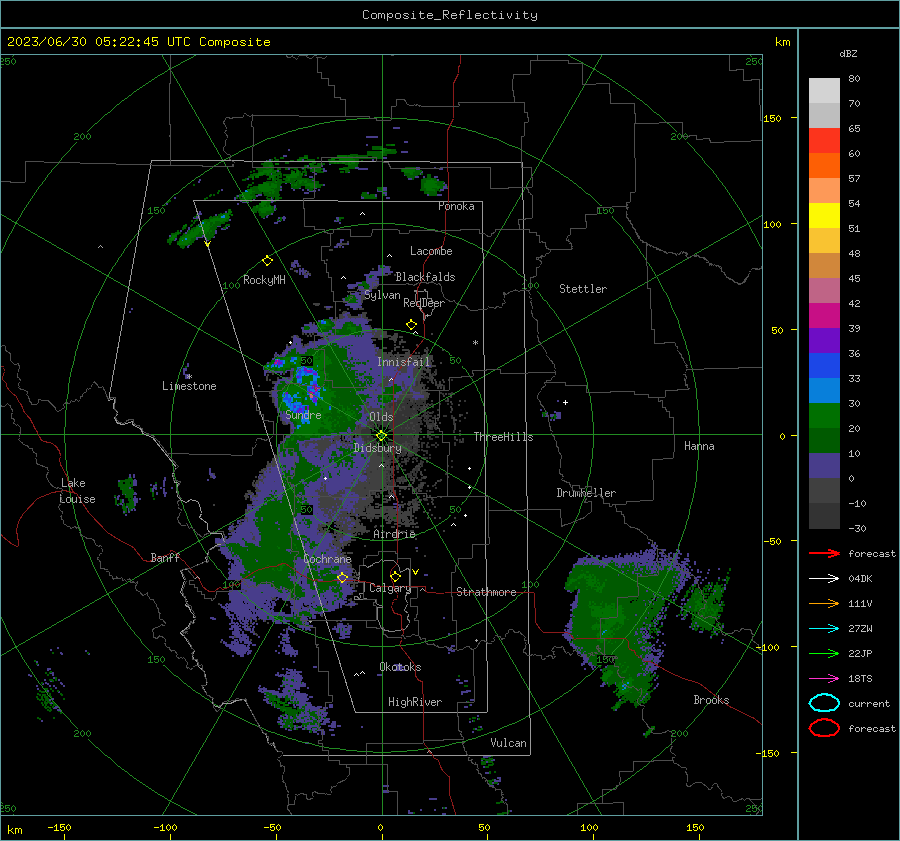This screenshot has width=900, height=841.
Task: Pick the royal blue swatch in dBZ legend
Action: tap(824, 365)
